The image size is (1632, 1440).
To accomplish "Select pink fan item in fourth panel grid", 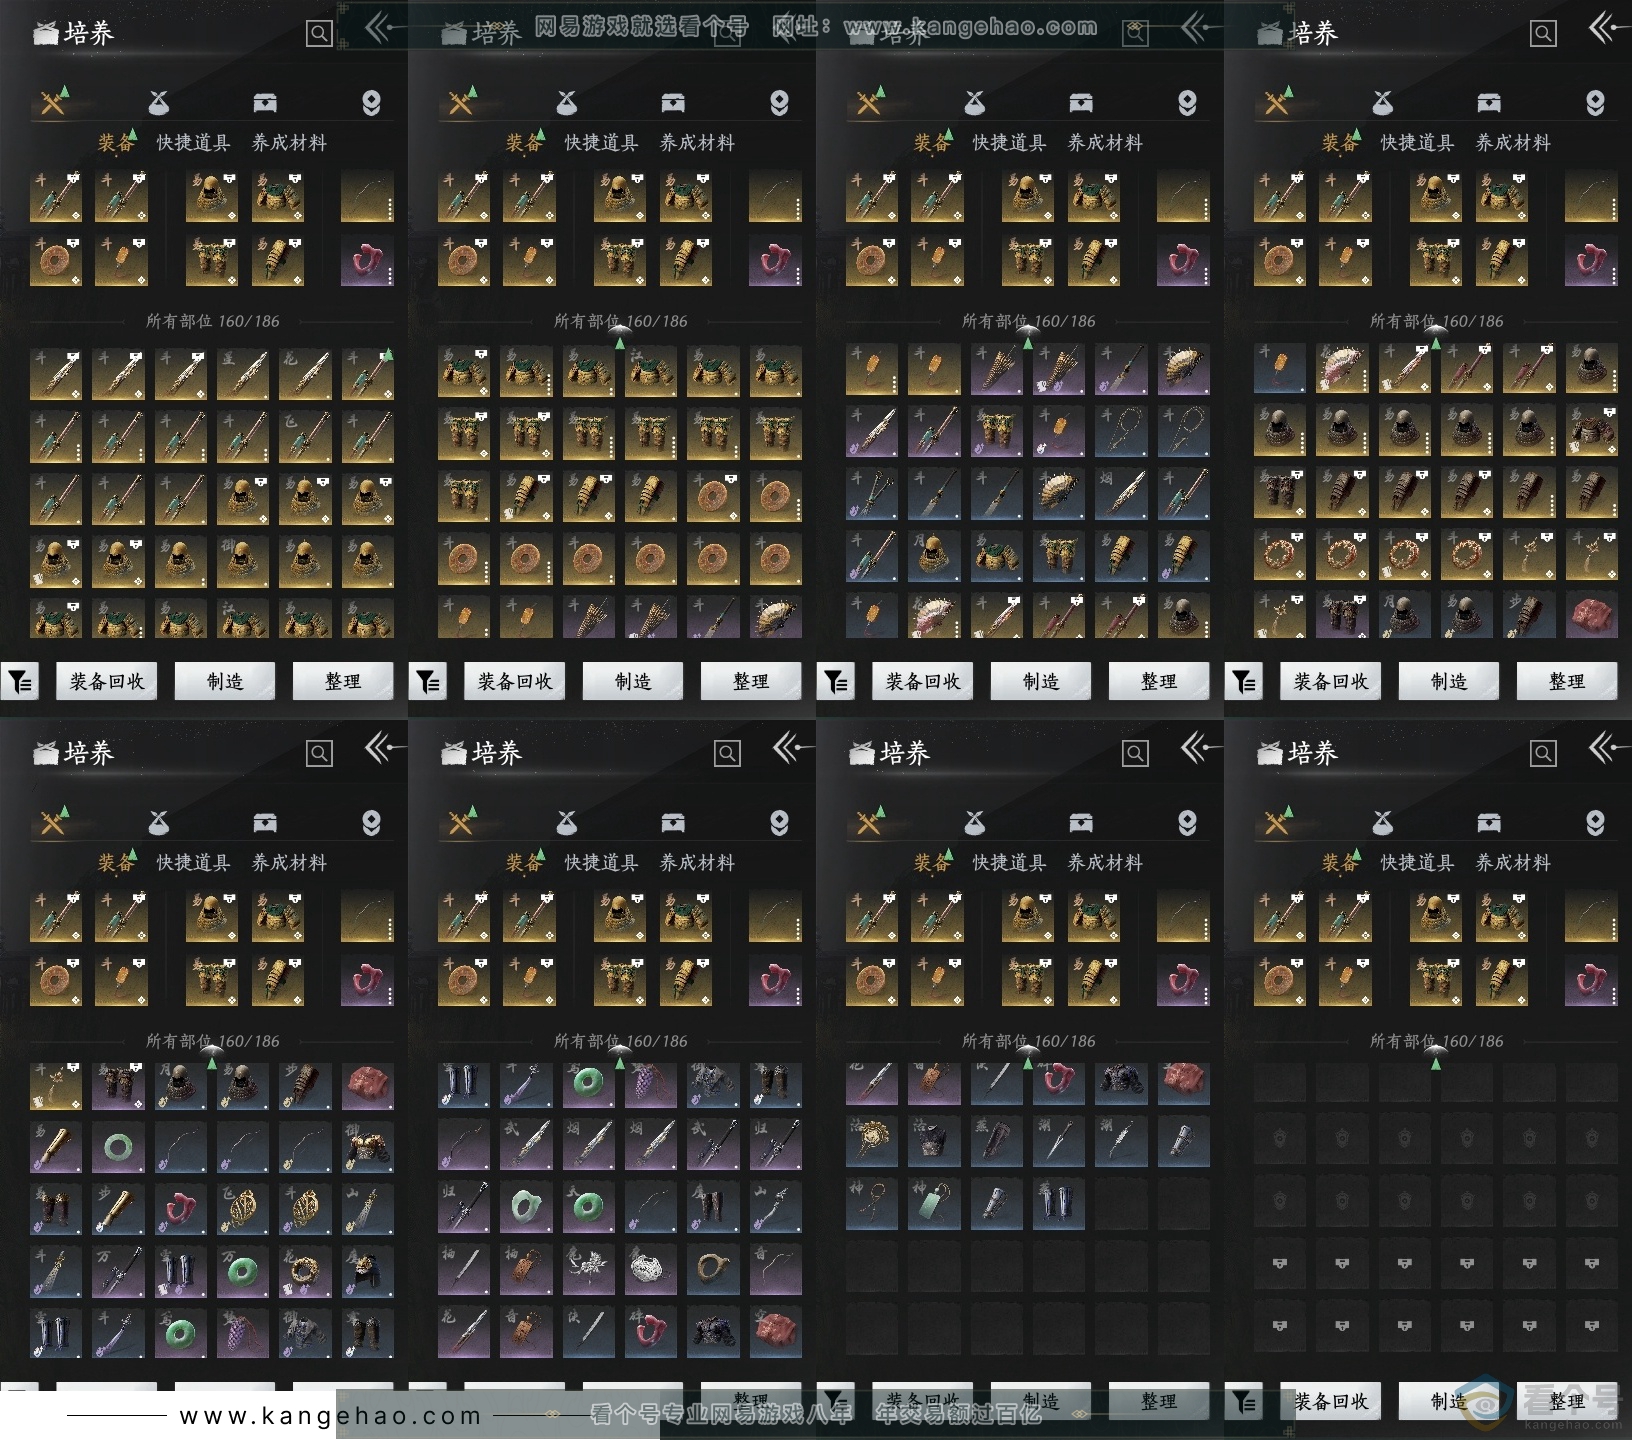I will pyautogui.click(x=1342, y=369).
